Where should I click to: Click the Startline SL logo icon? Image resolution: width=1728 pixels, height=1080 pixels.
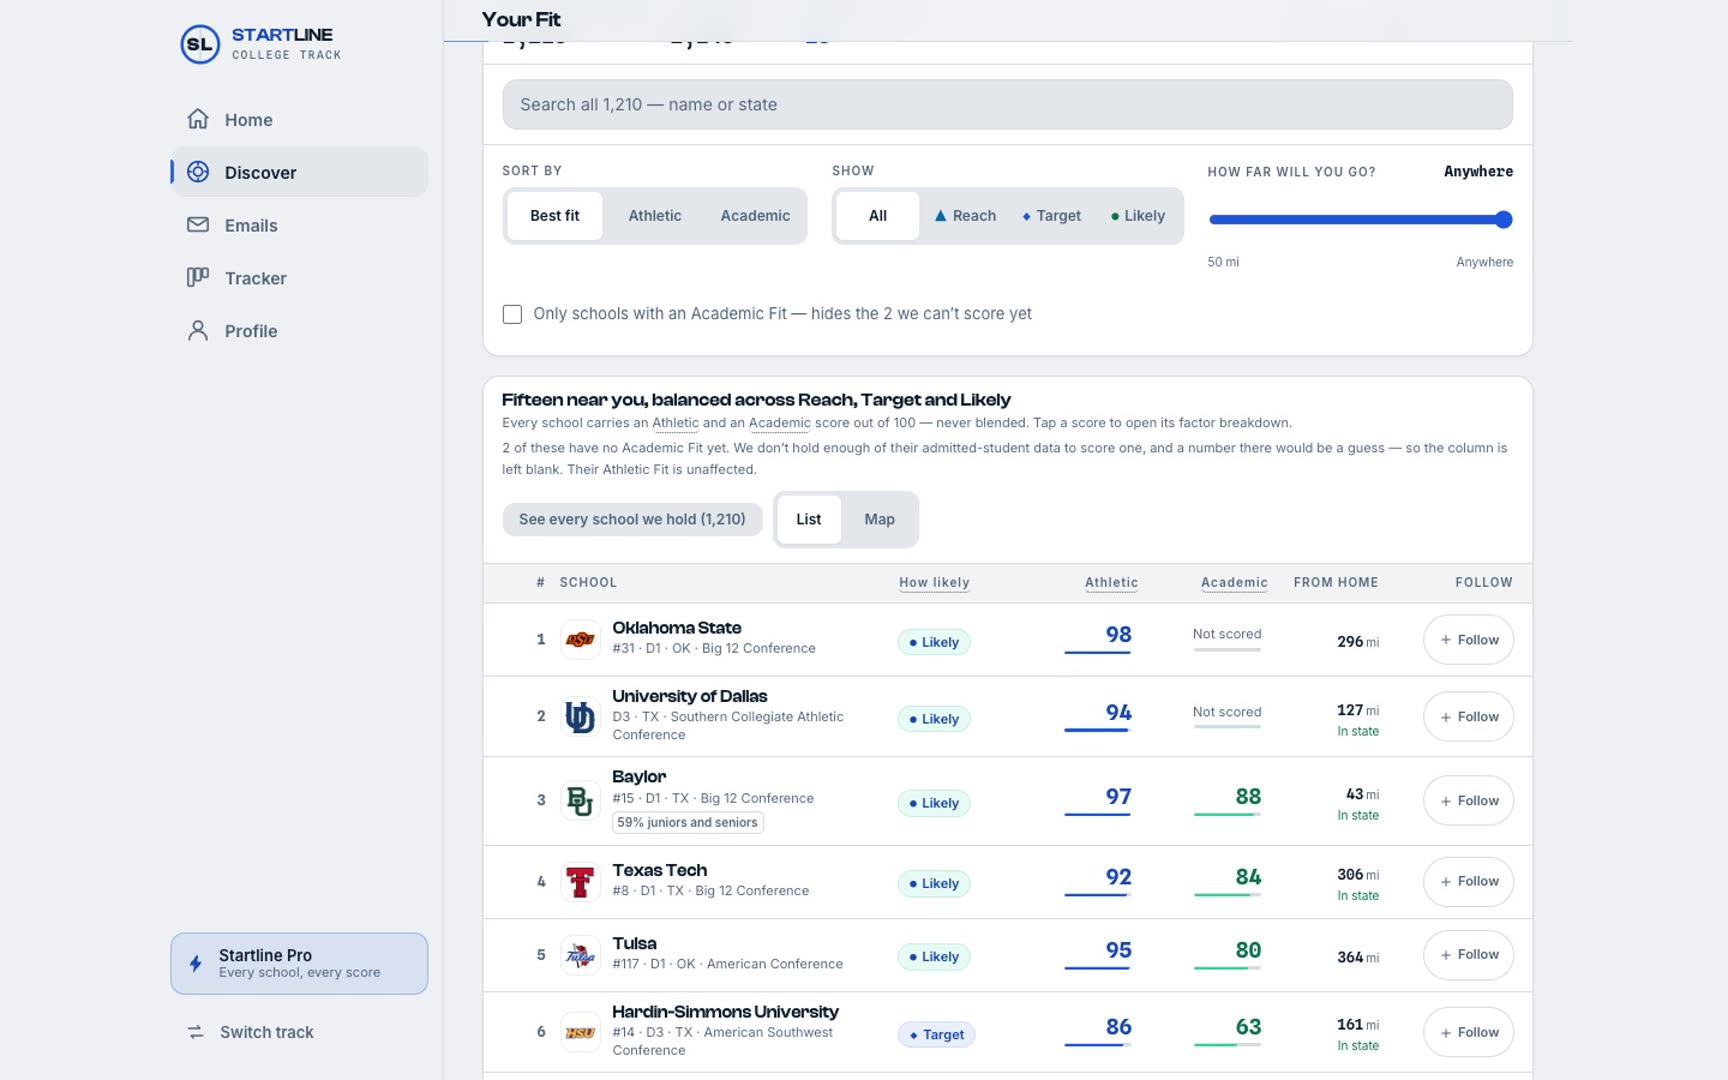200,44
